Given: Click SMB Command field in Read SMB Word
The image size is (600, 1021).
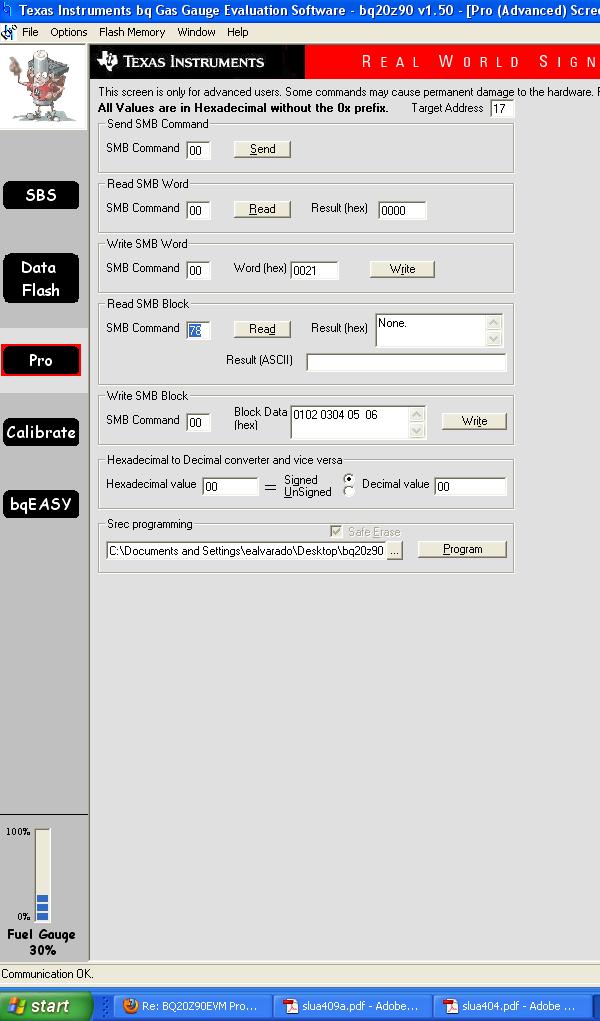Looking at the screenshot, I should pos(199,210).
